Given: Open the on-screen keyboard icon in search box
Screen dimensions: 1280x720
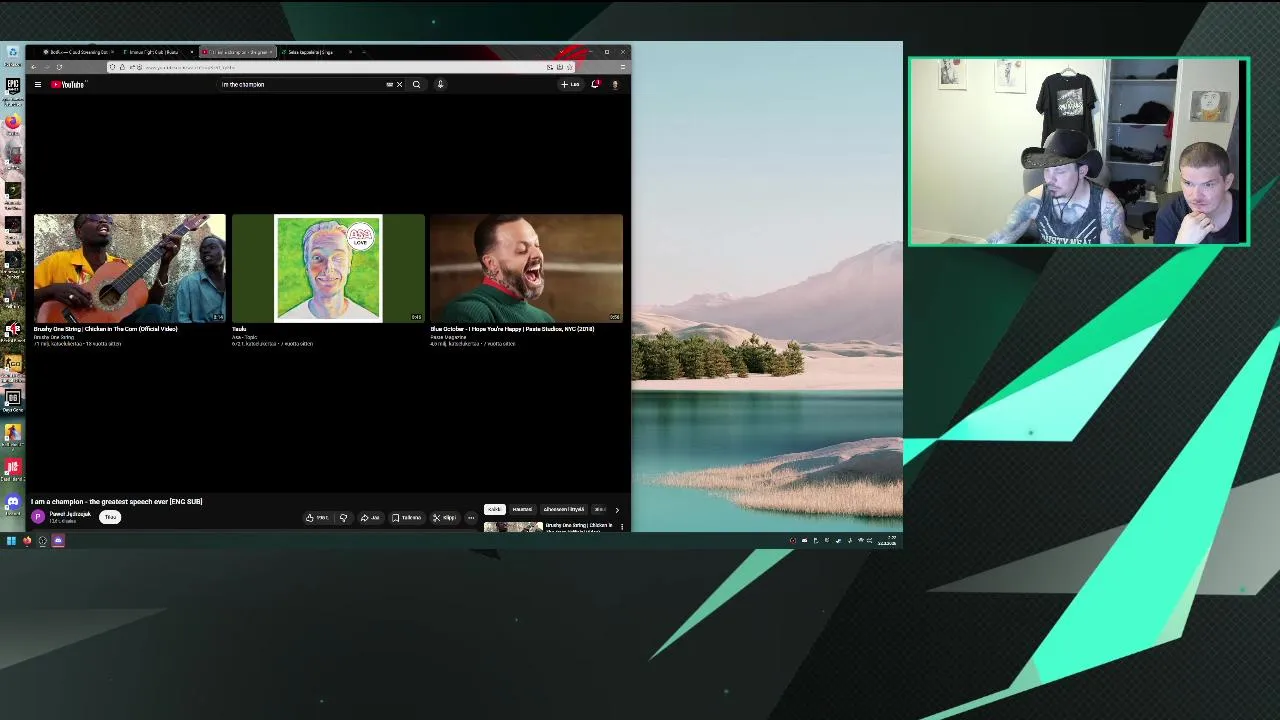Looking at the screenshot, I should [x=389, y=85].
